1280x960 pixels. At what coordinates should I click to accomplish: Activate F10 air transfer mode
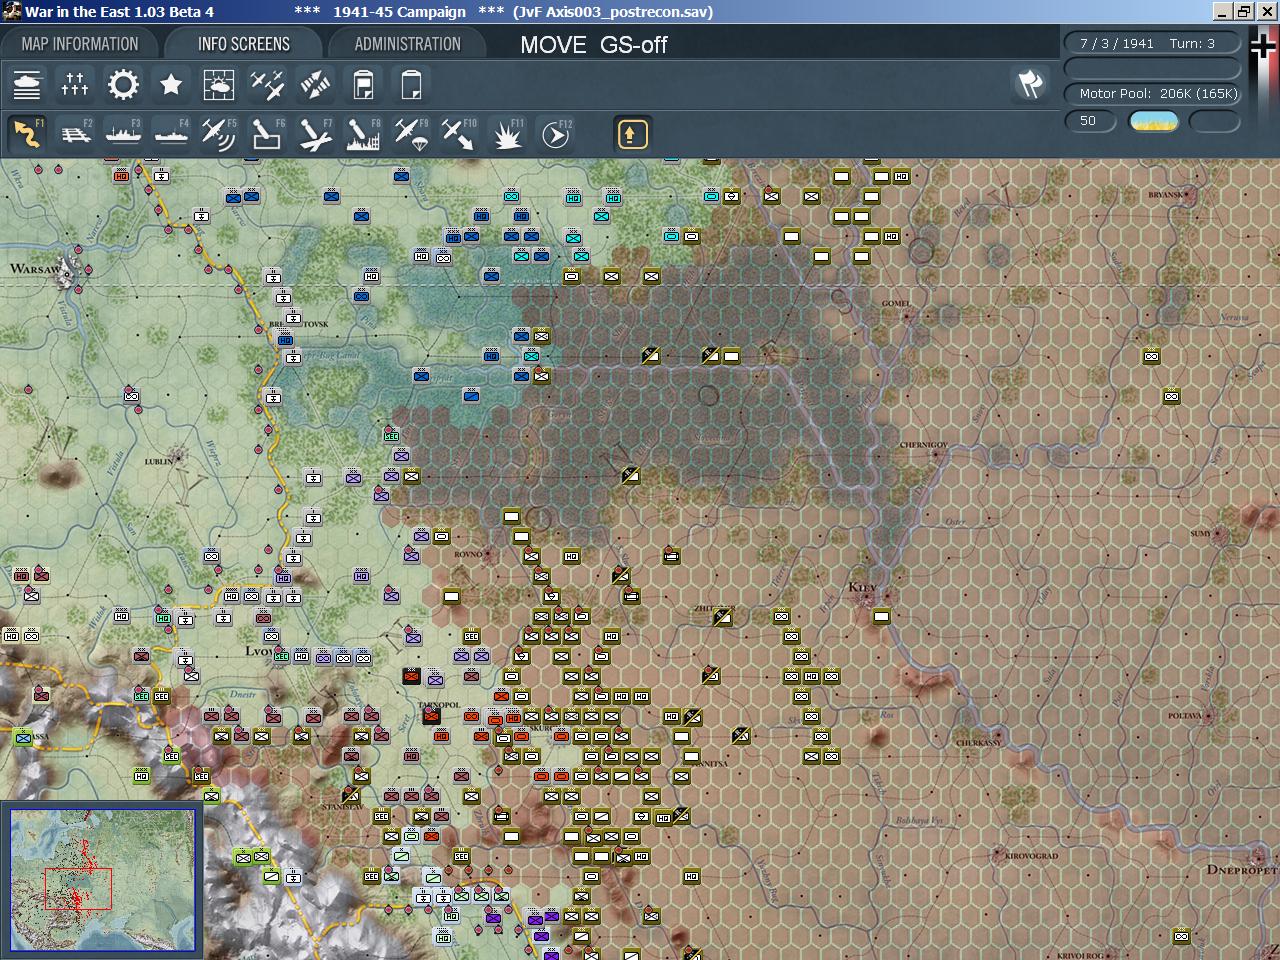(x=459, y=134)
